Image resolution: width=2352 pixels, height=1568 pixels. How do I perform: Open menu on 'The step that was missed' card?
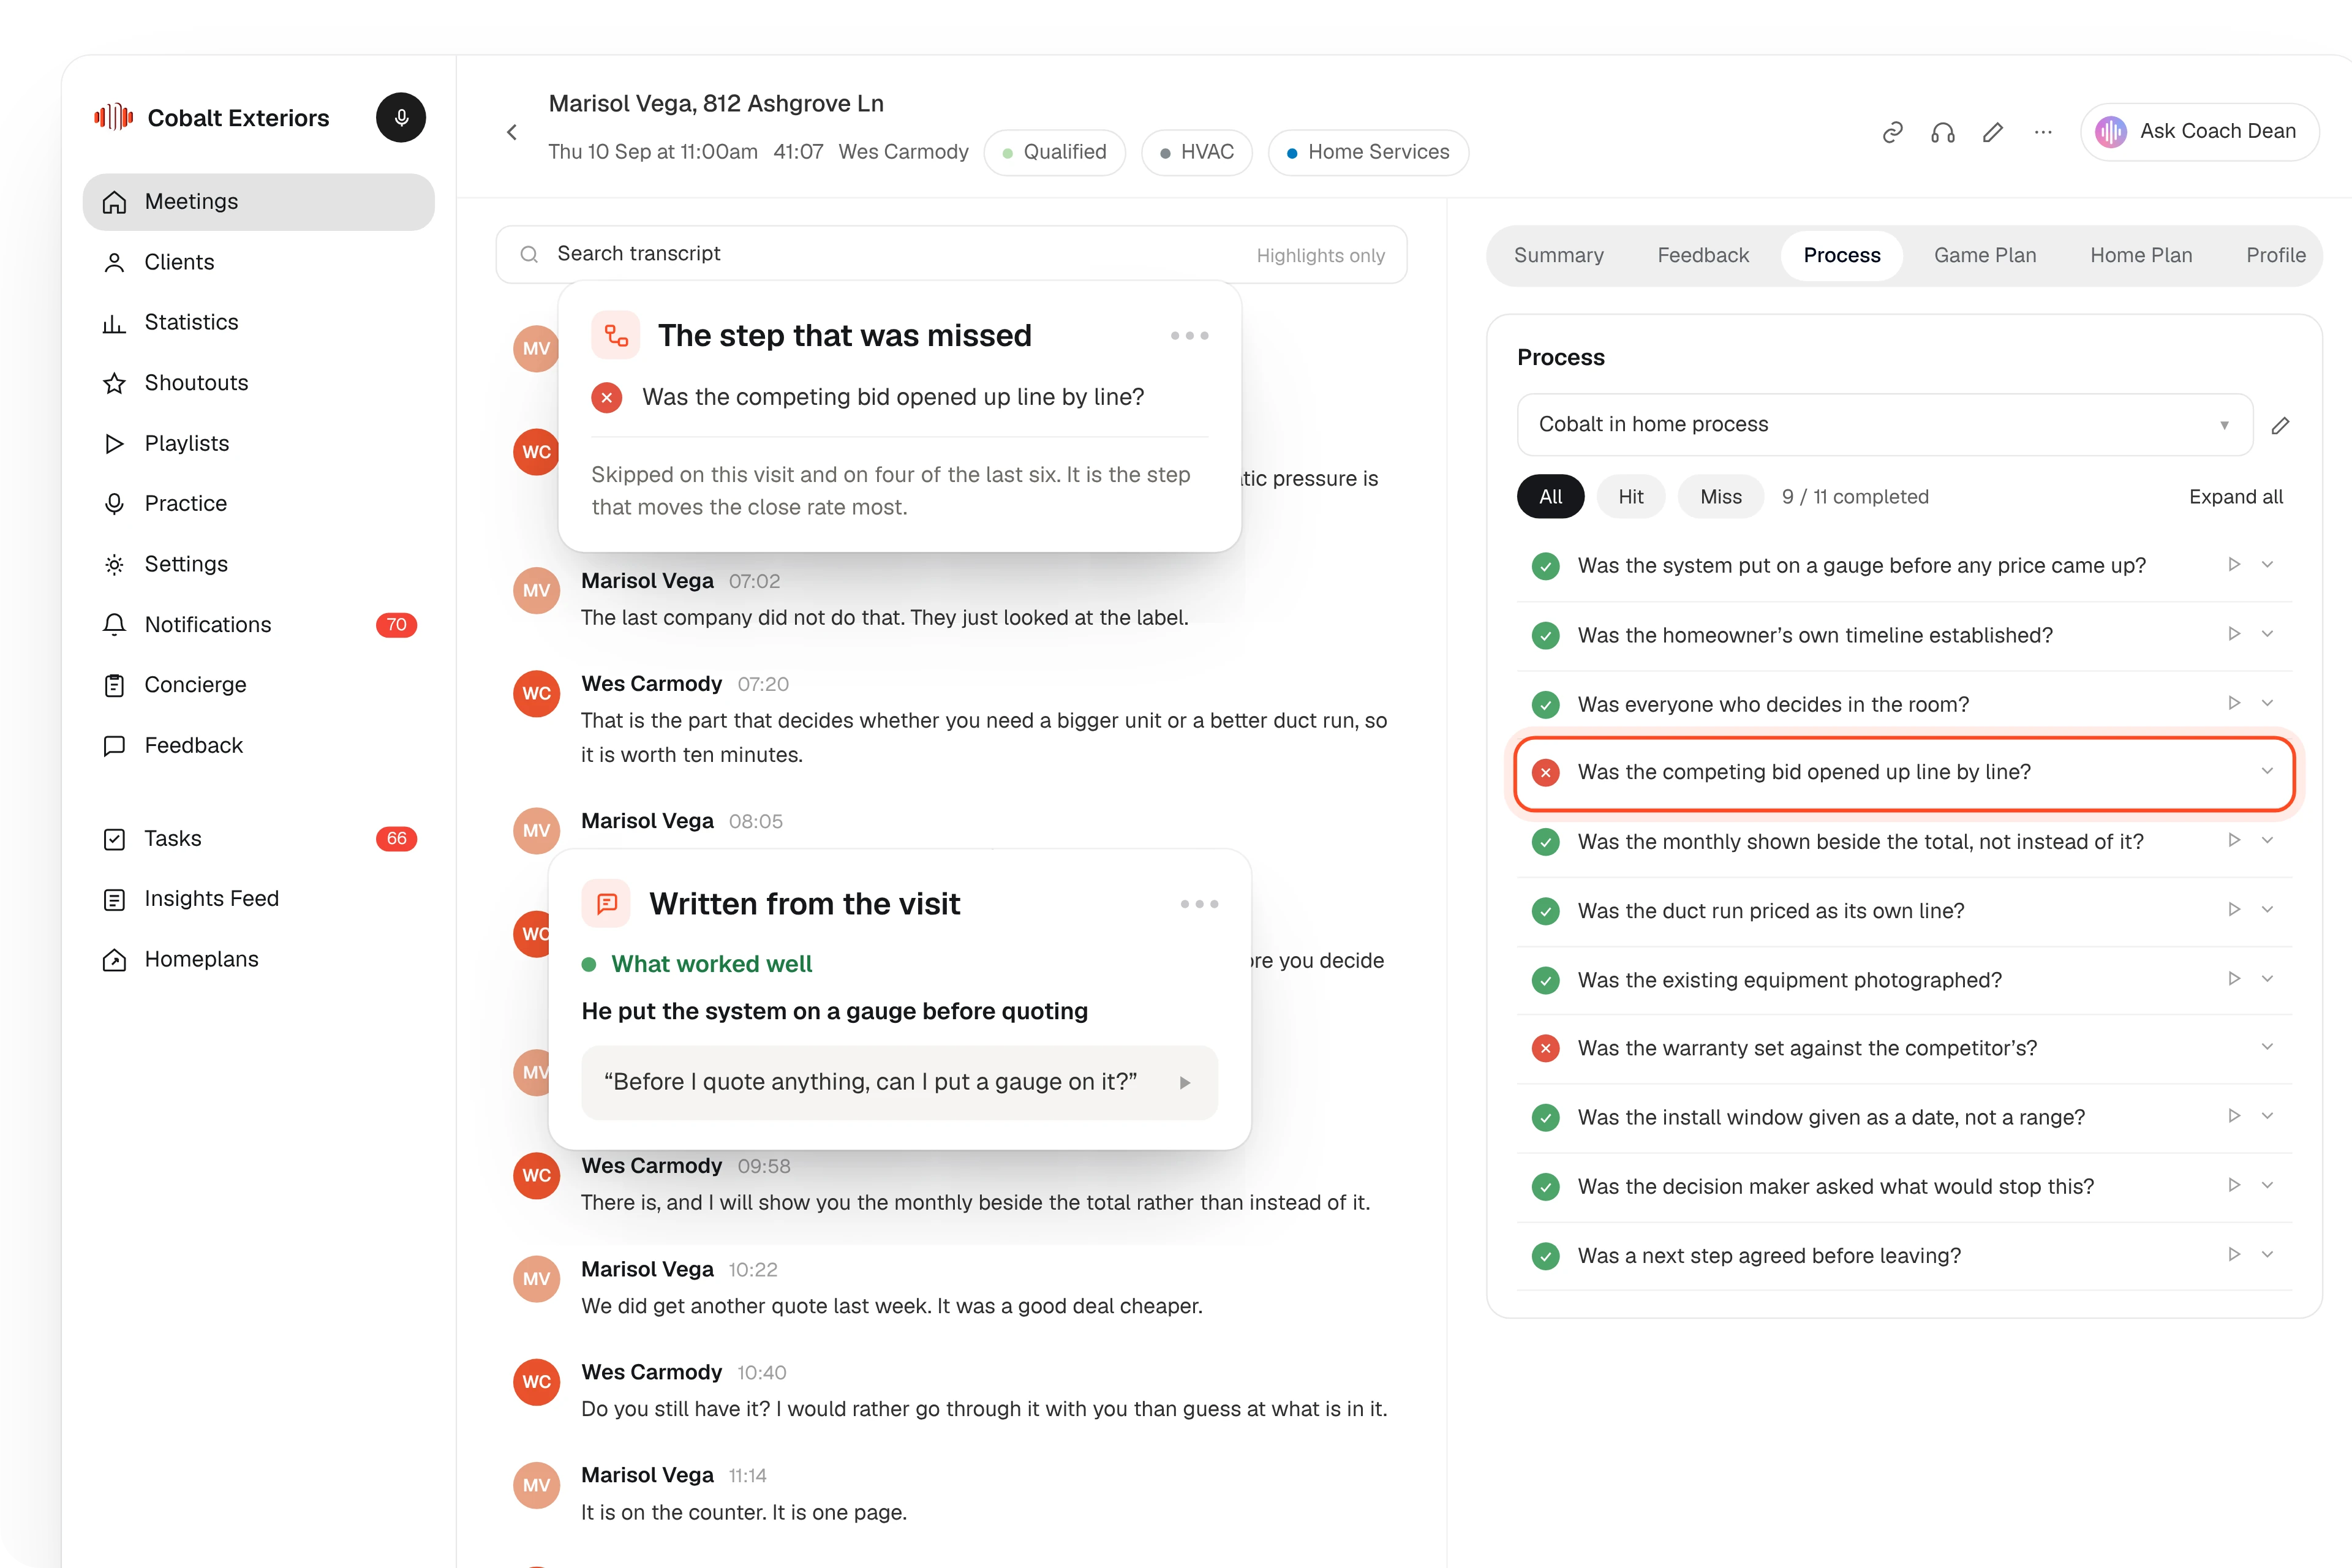(x=1189, y=336)
